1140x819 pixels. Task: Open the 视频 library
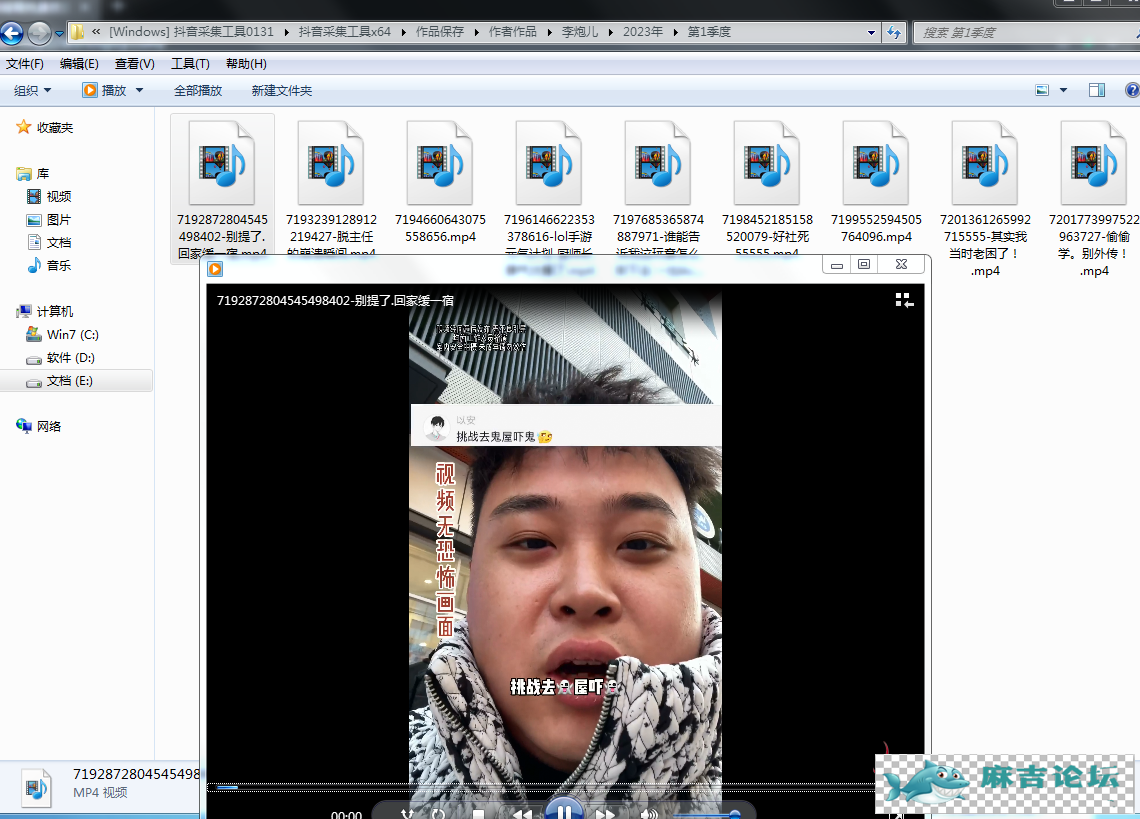coord(49,196)
